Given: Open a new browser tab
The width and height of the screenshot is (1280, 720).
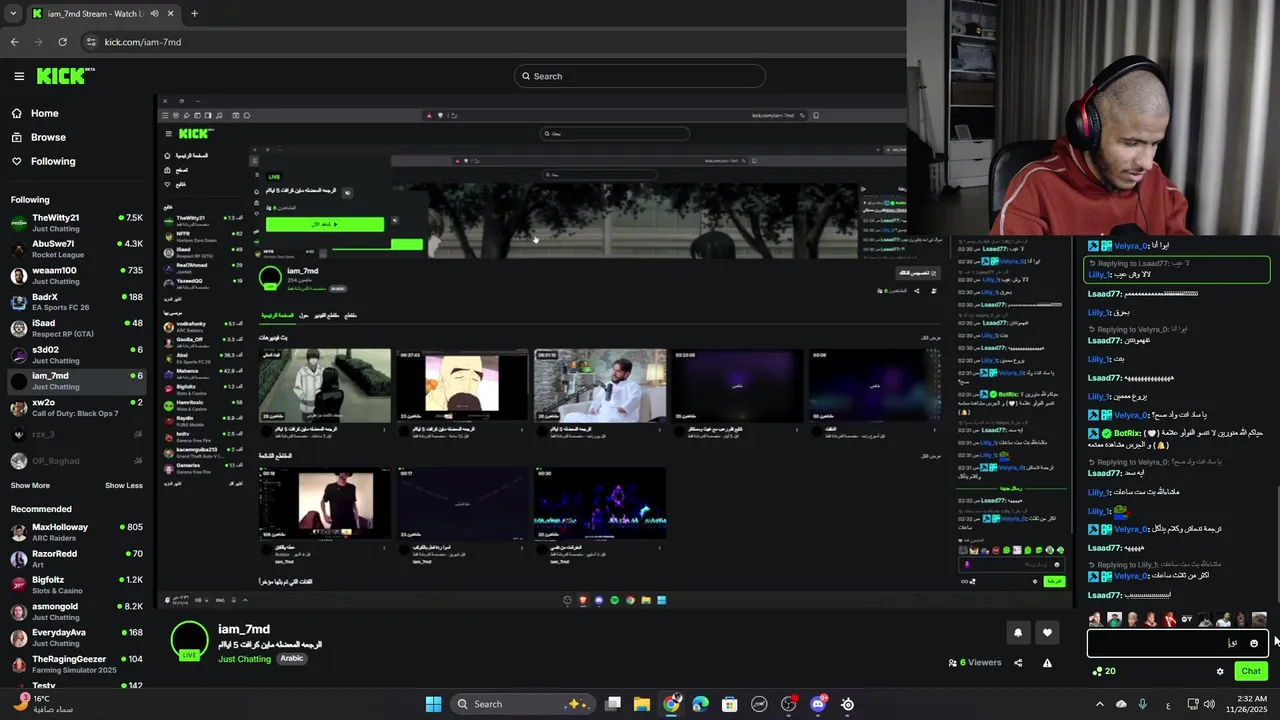Looking at the screenshot, I should (194, 14).
